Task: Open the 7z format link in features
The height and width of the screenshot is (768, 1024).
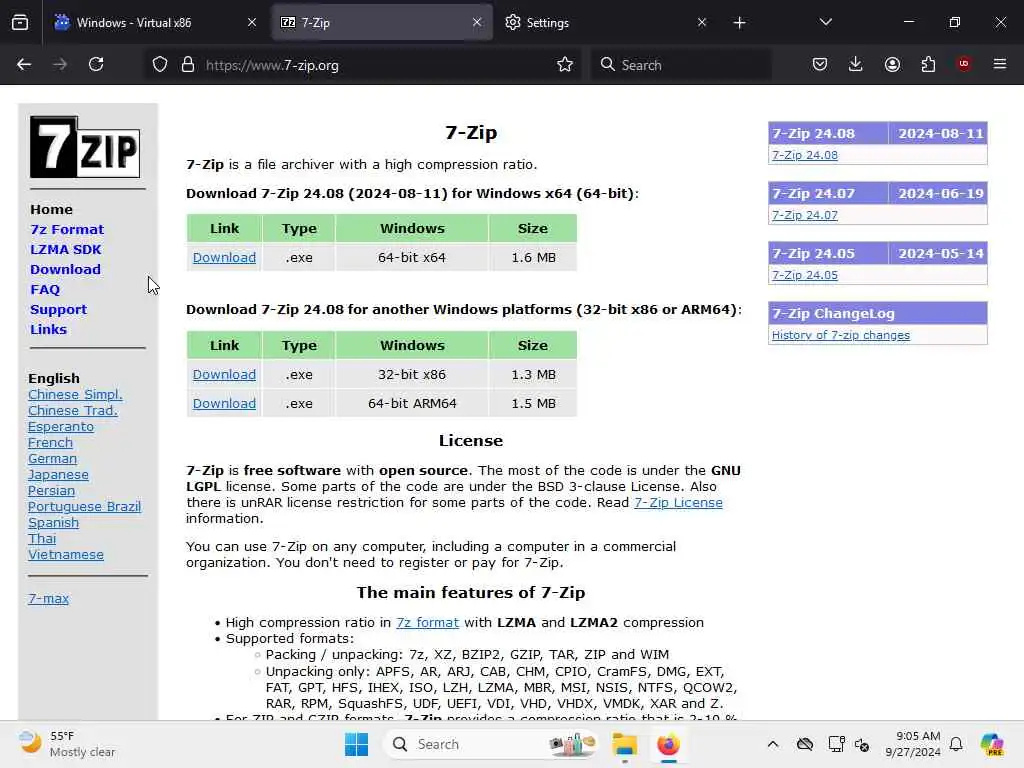Action: pos(427,622)
